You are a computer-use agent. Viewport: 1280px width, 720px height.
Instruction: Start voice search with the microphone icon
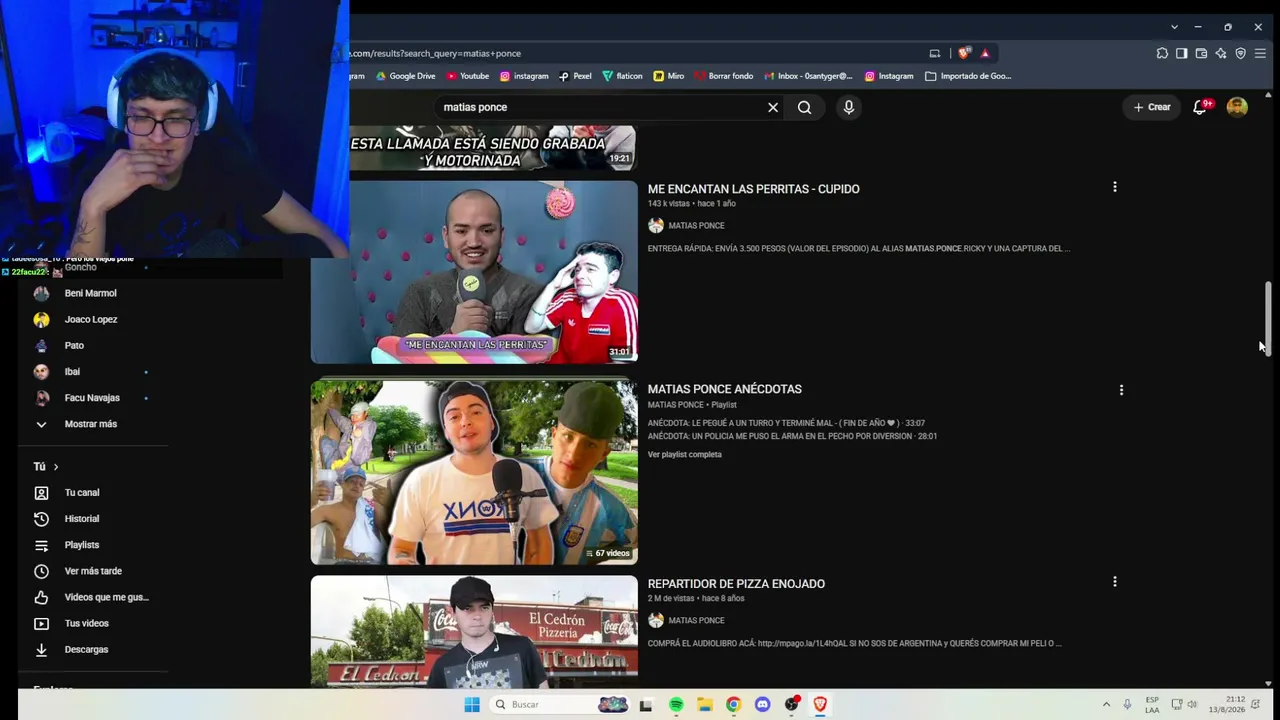click(849, 107)
